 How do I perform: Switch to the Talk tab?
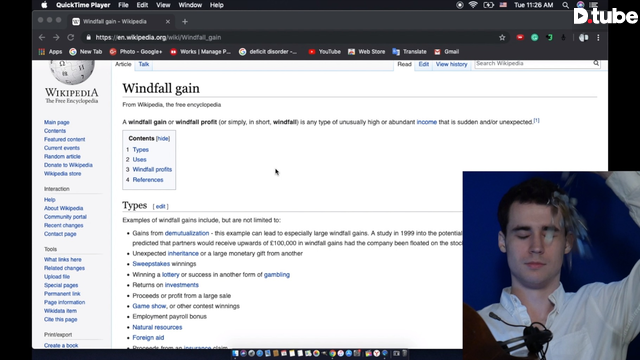pyautogui.click(x=144, y=64)
